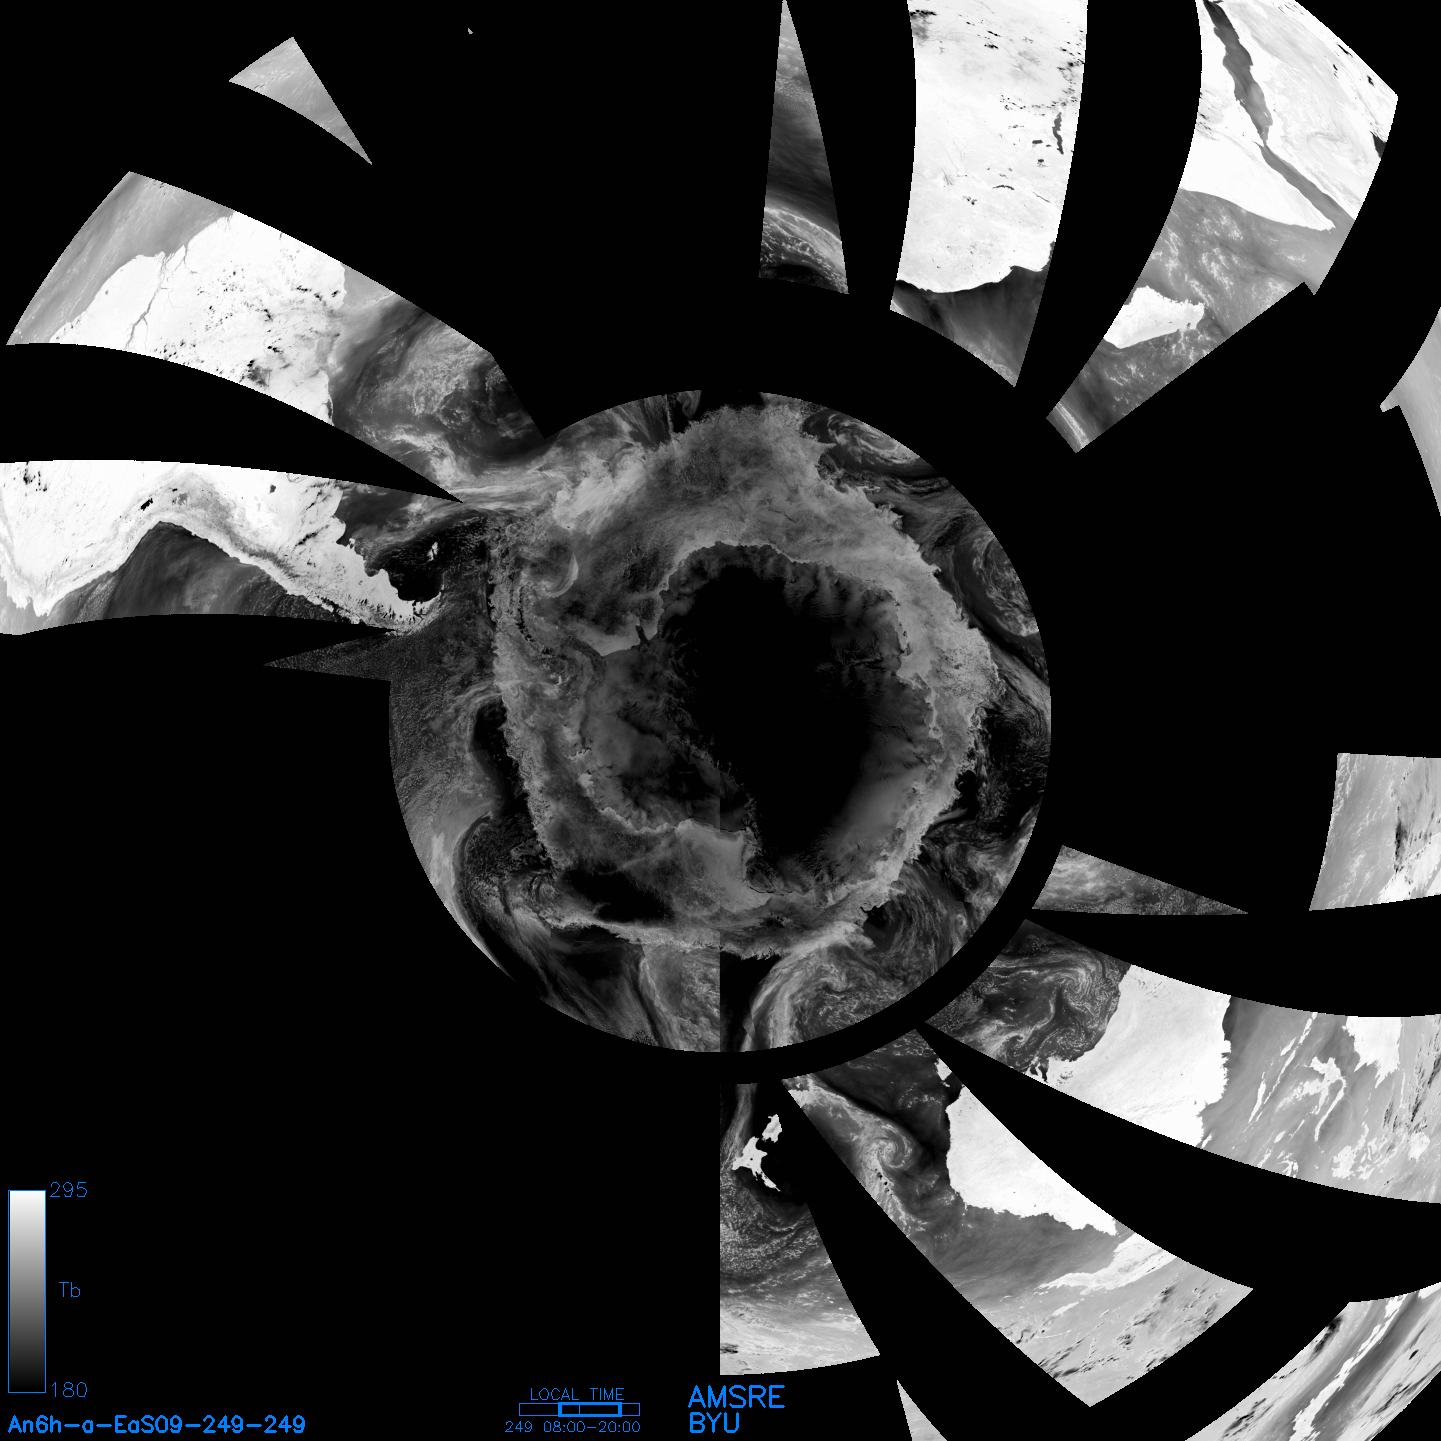Click the '295' colorbar maximum value

(x=68, y=1190)
